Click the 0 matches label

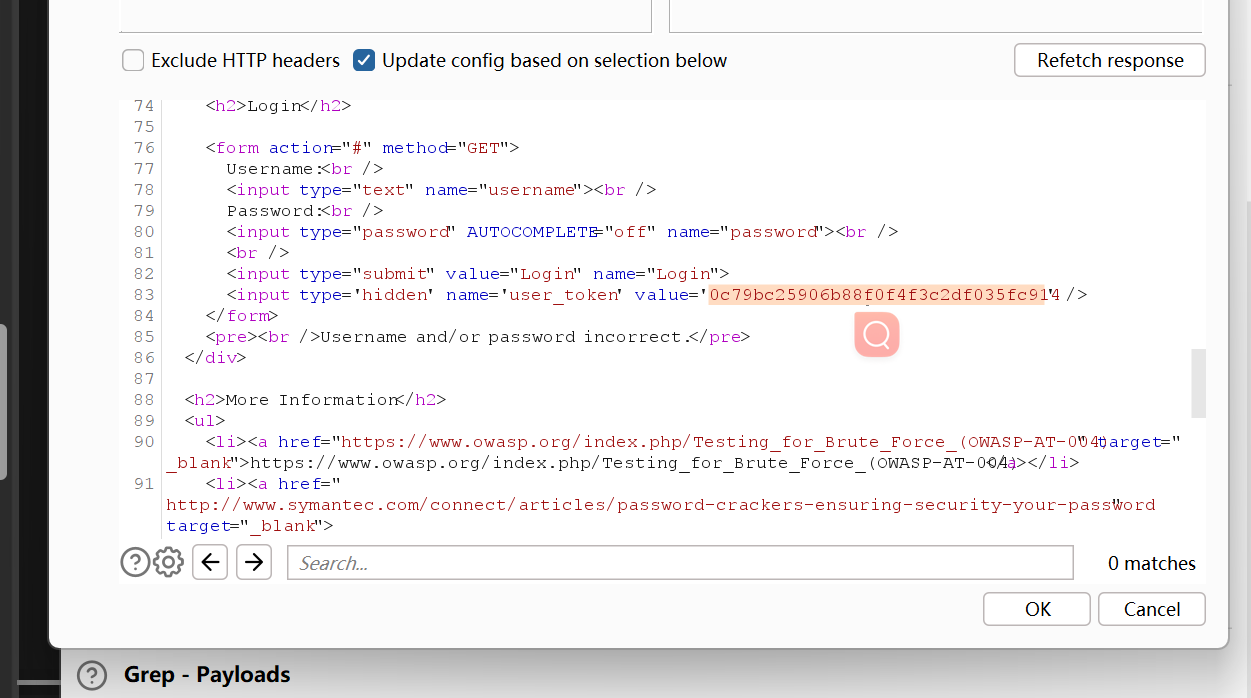(1152, 563)
